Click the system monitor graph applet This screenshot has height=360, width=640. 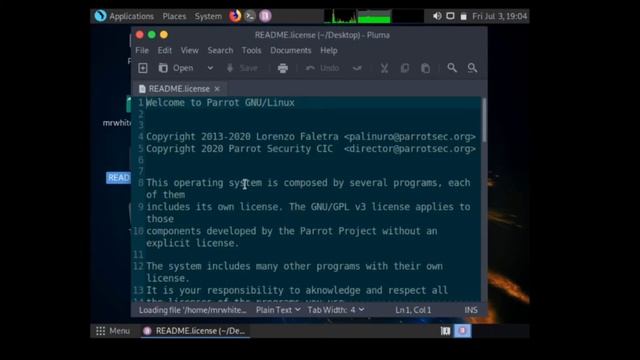pyautogui.click(x=373, y=16)
